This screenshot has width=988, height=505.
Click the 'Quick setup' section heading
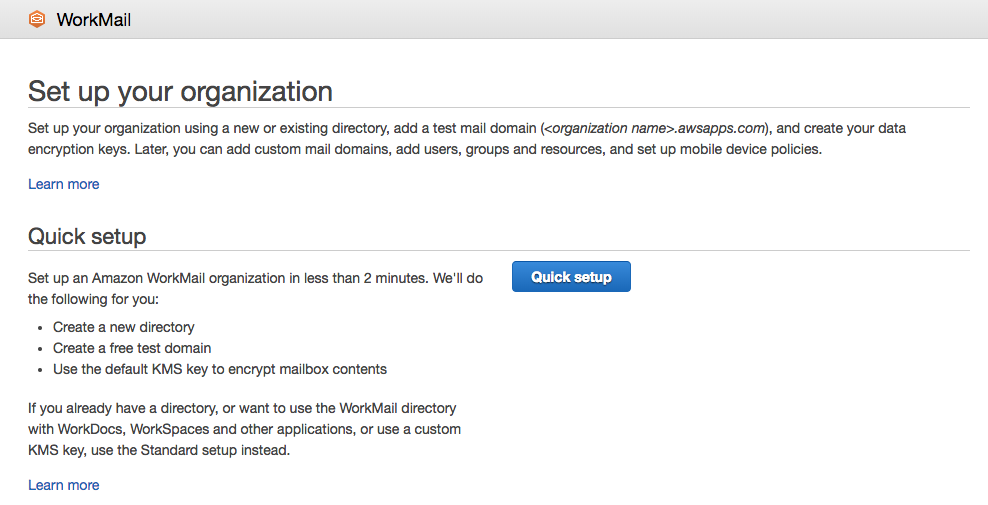[87, 236]
